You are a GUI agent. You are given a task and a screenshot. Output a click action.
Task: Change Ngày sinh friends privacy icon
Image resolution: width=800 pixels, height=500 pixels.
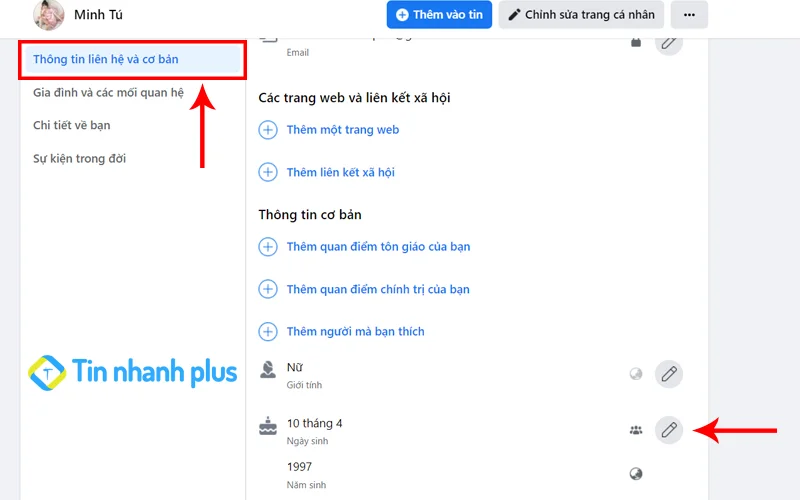pyautogui.click(x=636, y=430)
